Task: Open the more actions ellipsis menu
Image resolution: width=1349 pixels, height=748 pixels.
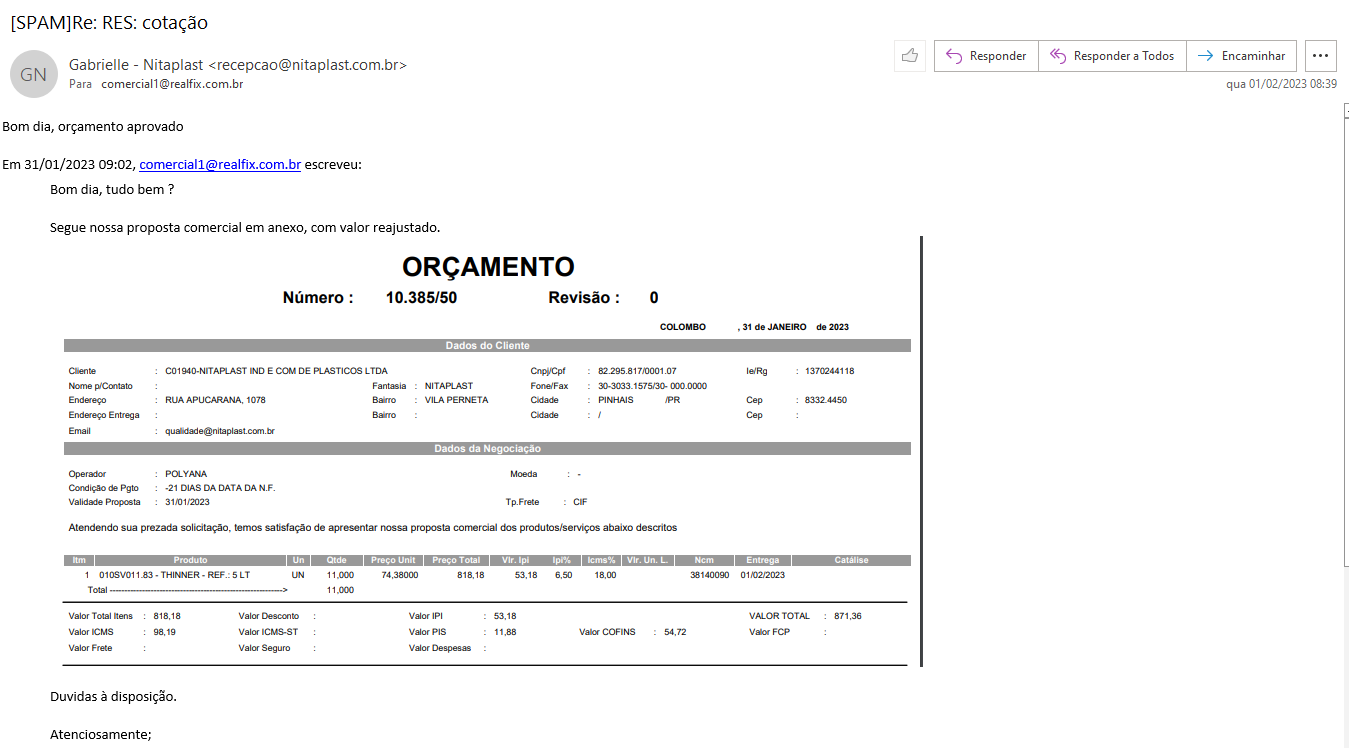Action: click(1321, 56)
